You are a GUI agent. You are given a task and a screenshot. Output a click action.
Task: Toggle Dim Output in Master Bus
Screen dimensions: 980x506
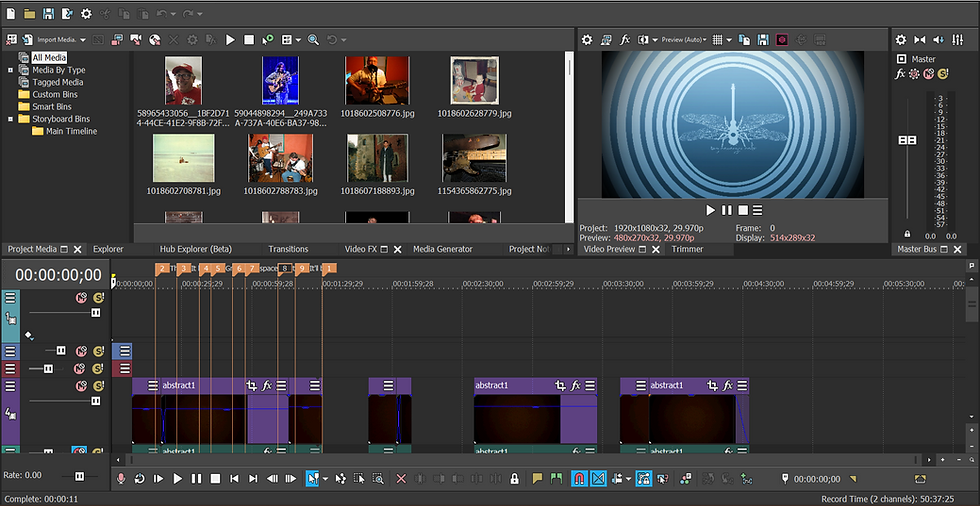tap(938, 40)
